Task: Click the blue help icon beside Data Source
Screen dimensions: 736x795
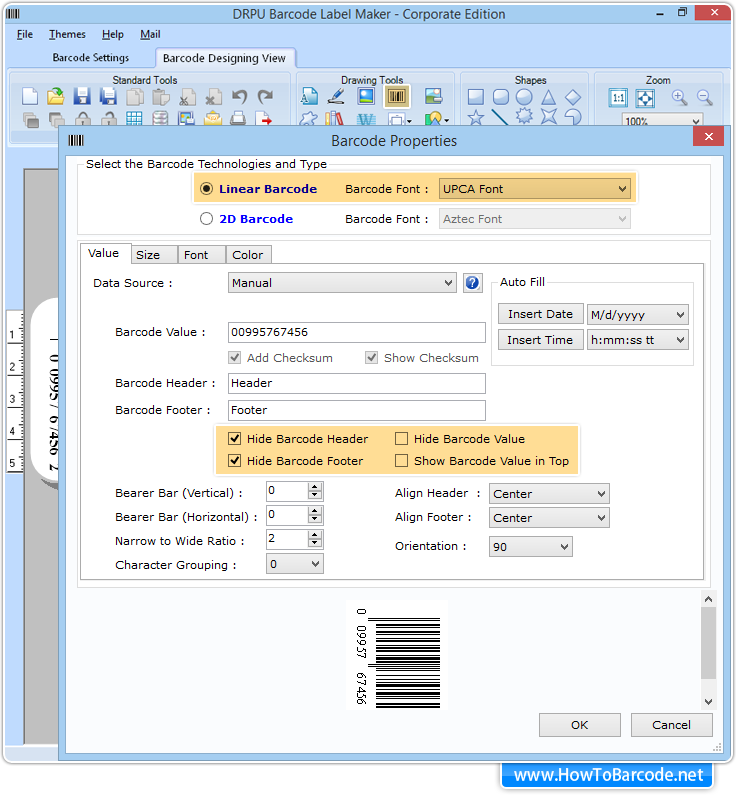Action: pos(472,283)
